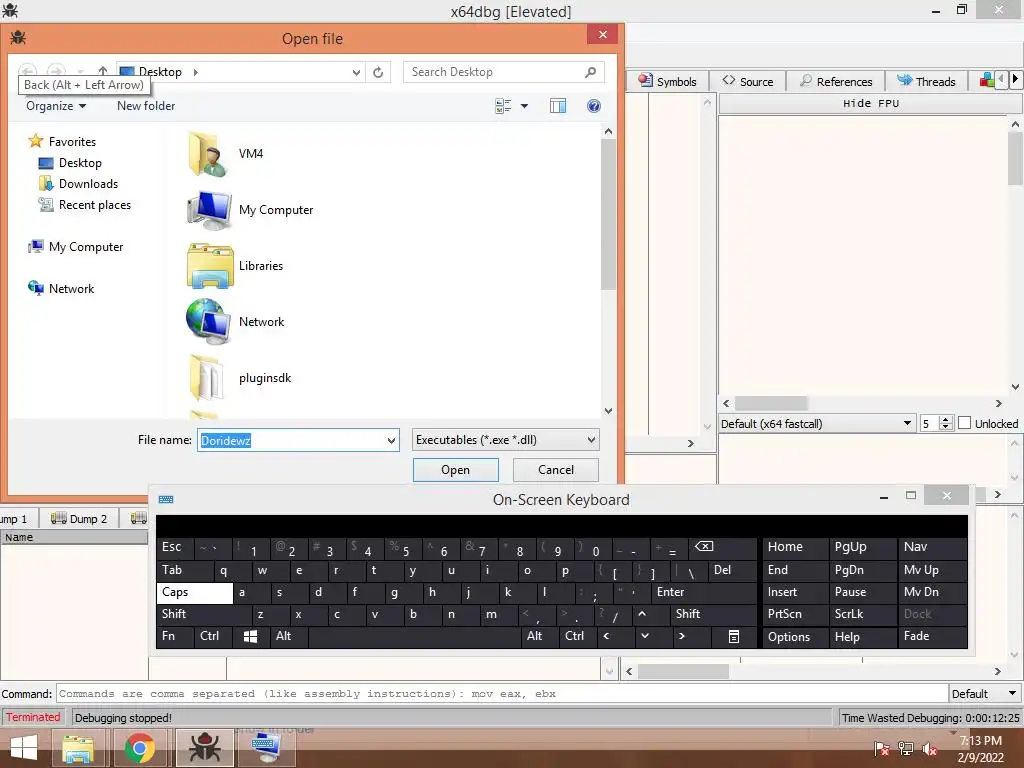1024x768 pixels.
Task: Refresh the Desktop location
Action: click(378, 72)
